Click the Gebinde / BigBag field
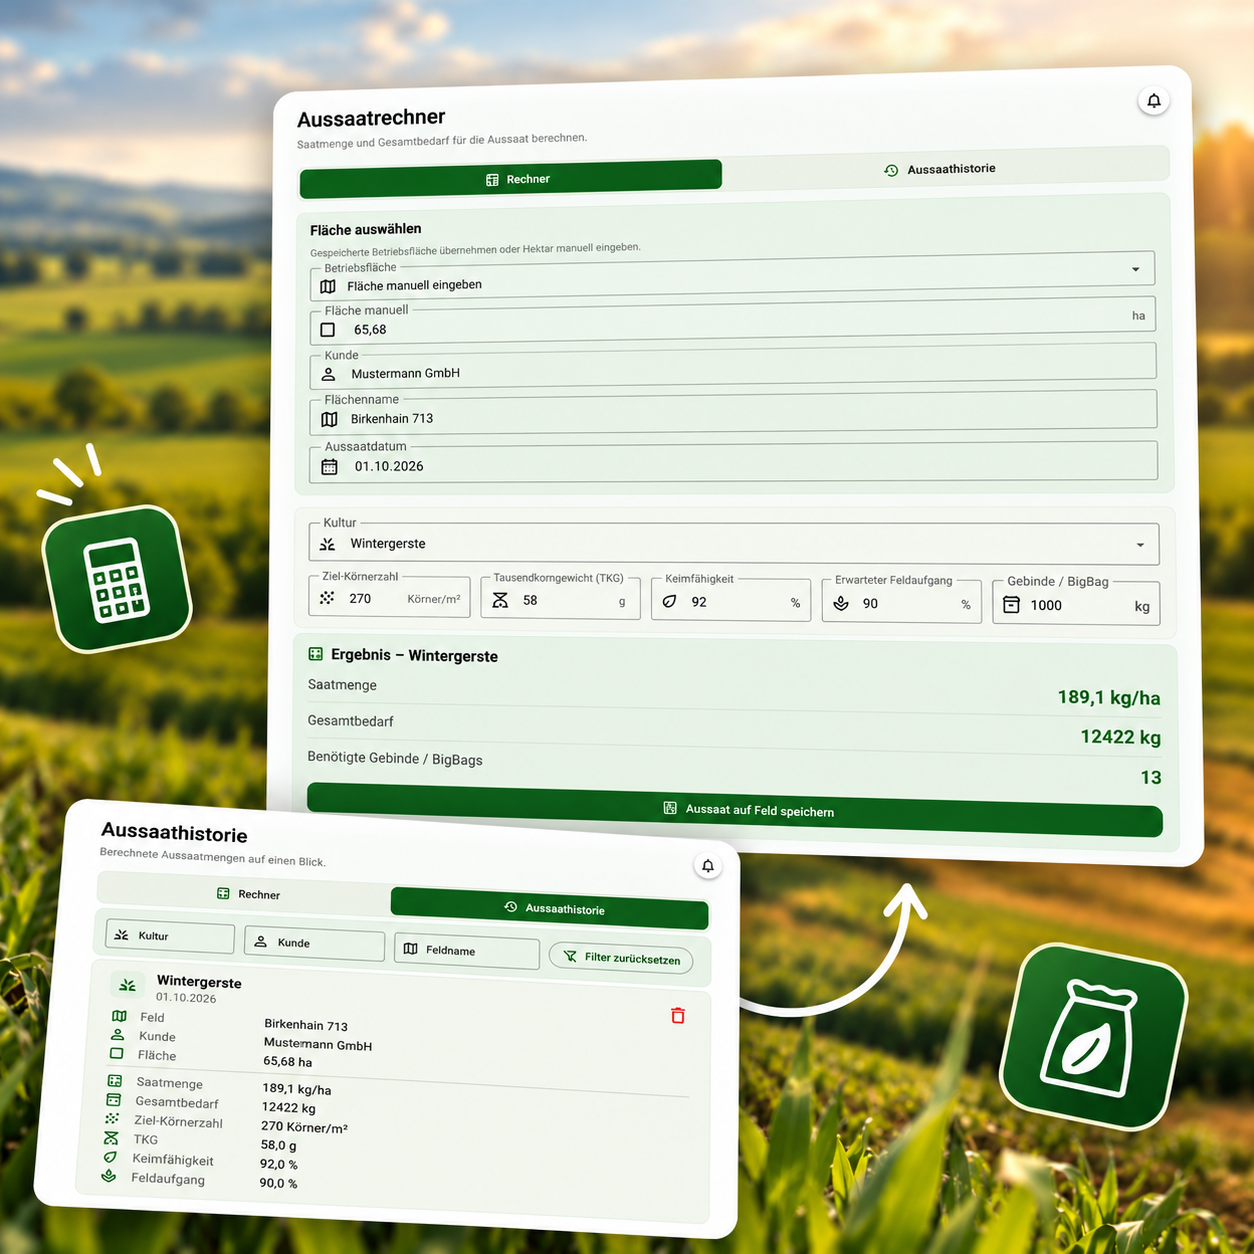The height and width of the screenshot is (1254, 1254). pyautogui.click(x=1076, y=604)
